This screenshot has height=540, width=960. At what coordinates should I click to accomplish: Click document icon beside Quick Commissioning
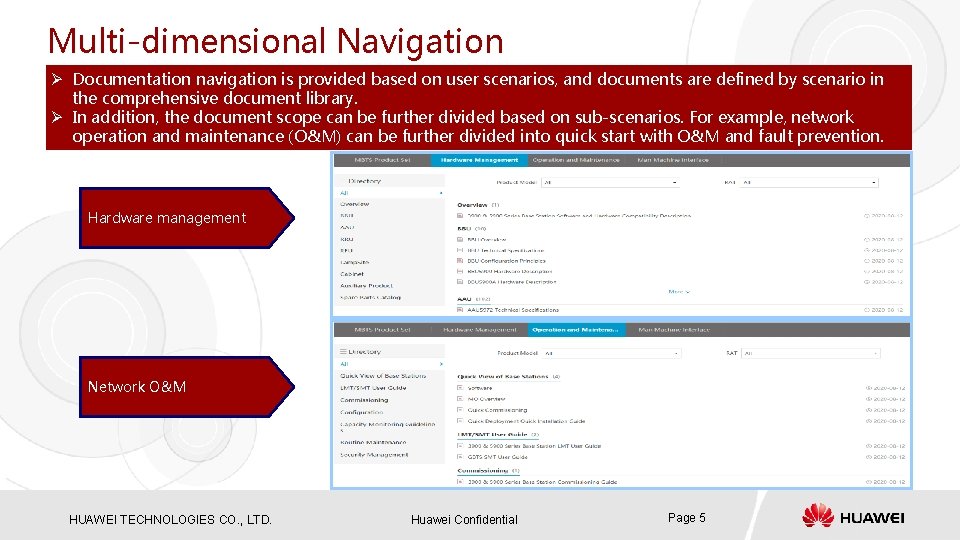point(460,410)
